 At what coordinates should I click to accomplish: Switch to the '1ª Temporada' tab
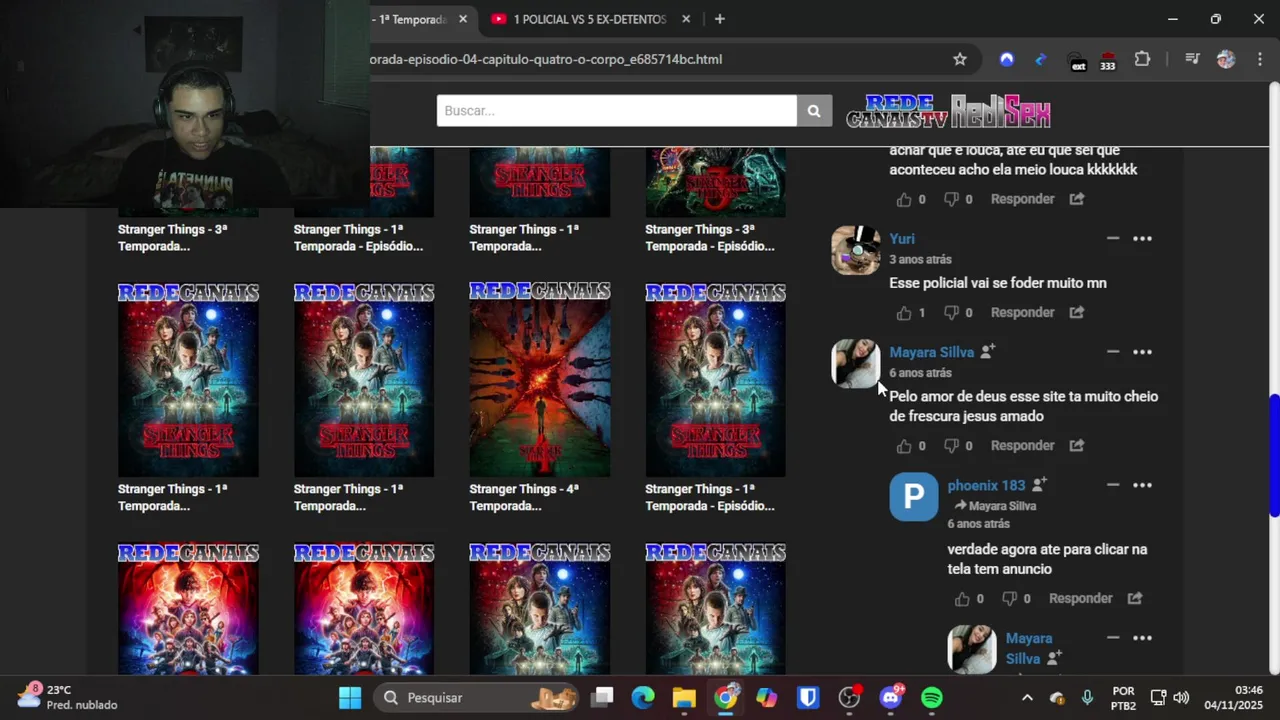click(x=410, y=19)
